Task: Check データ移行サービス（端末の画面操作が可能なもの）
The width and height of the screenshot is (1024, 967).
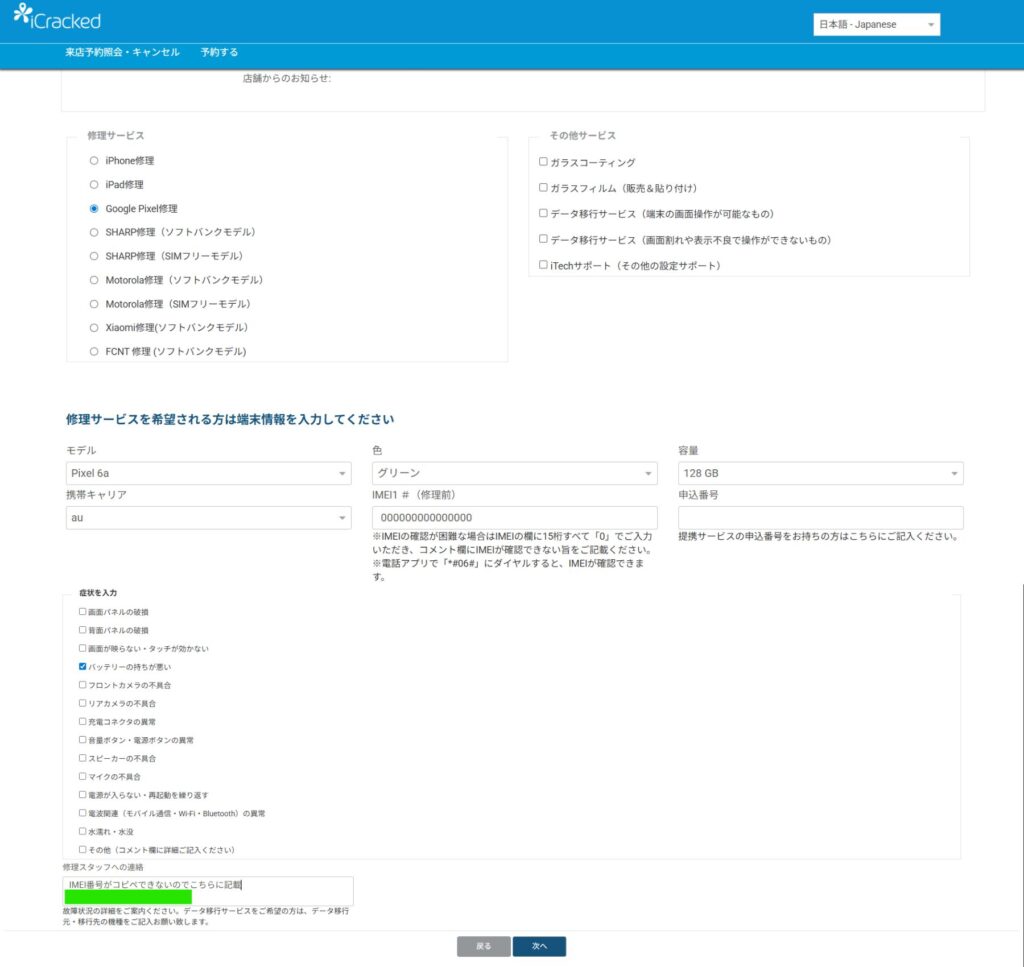Action: [x=543, y=213]
